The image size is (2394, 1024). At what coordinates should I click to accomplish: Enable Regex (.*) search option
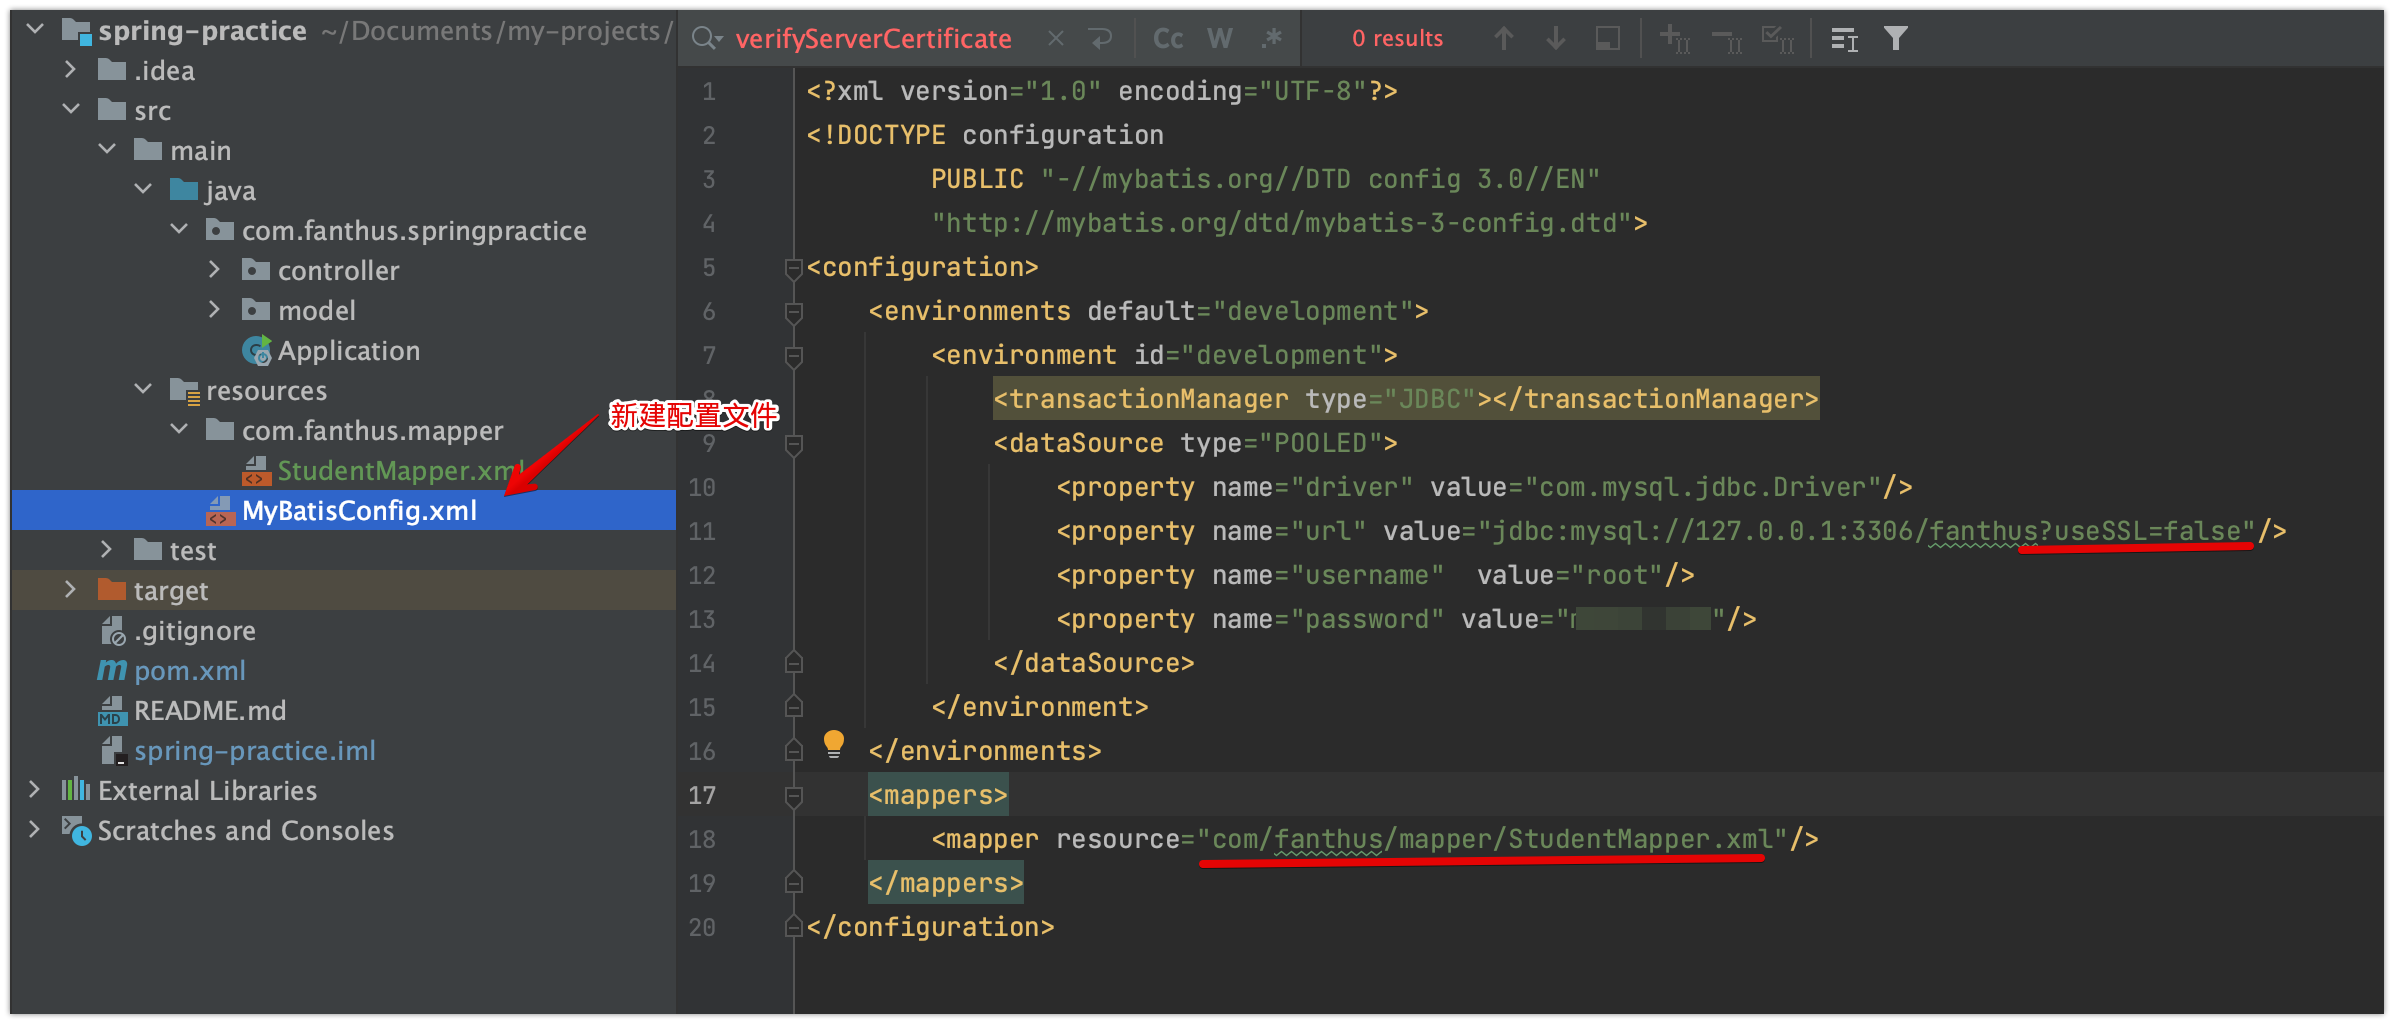[1271, 39]
